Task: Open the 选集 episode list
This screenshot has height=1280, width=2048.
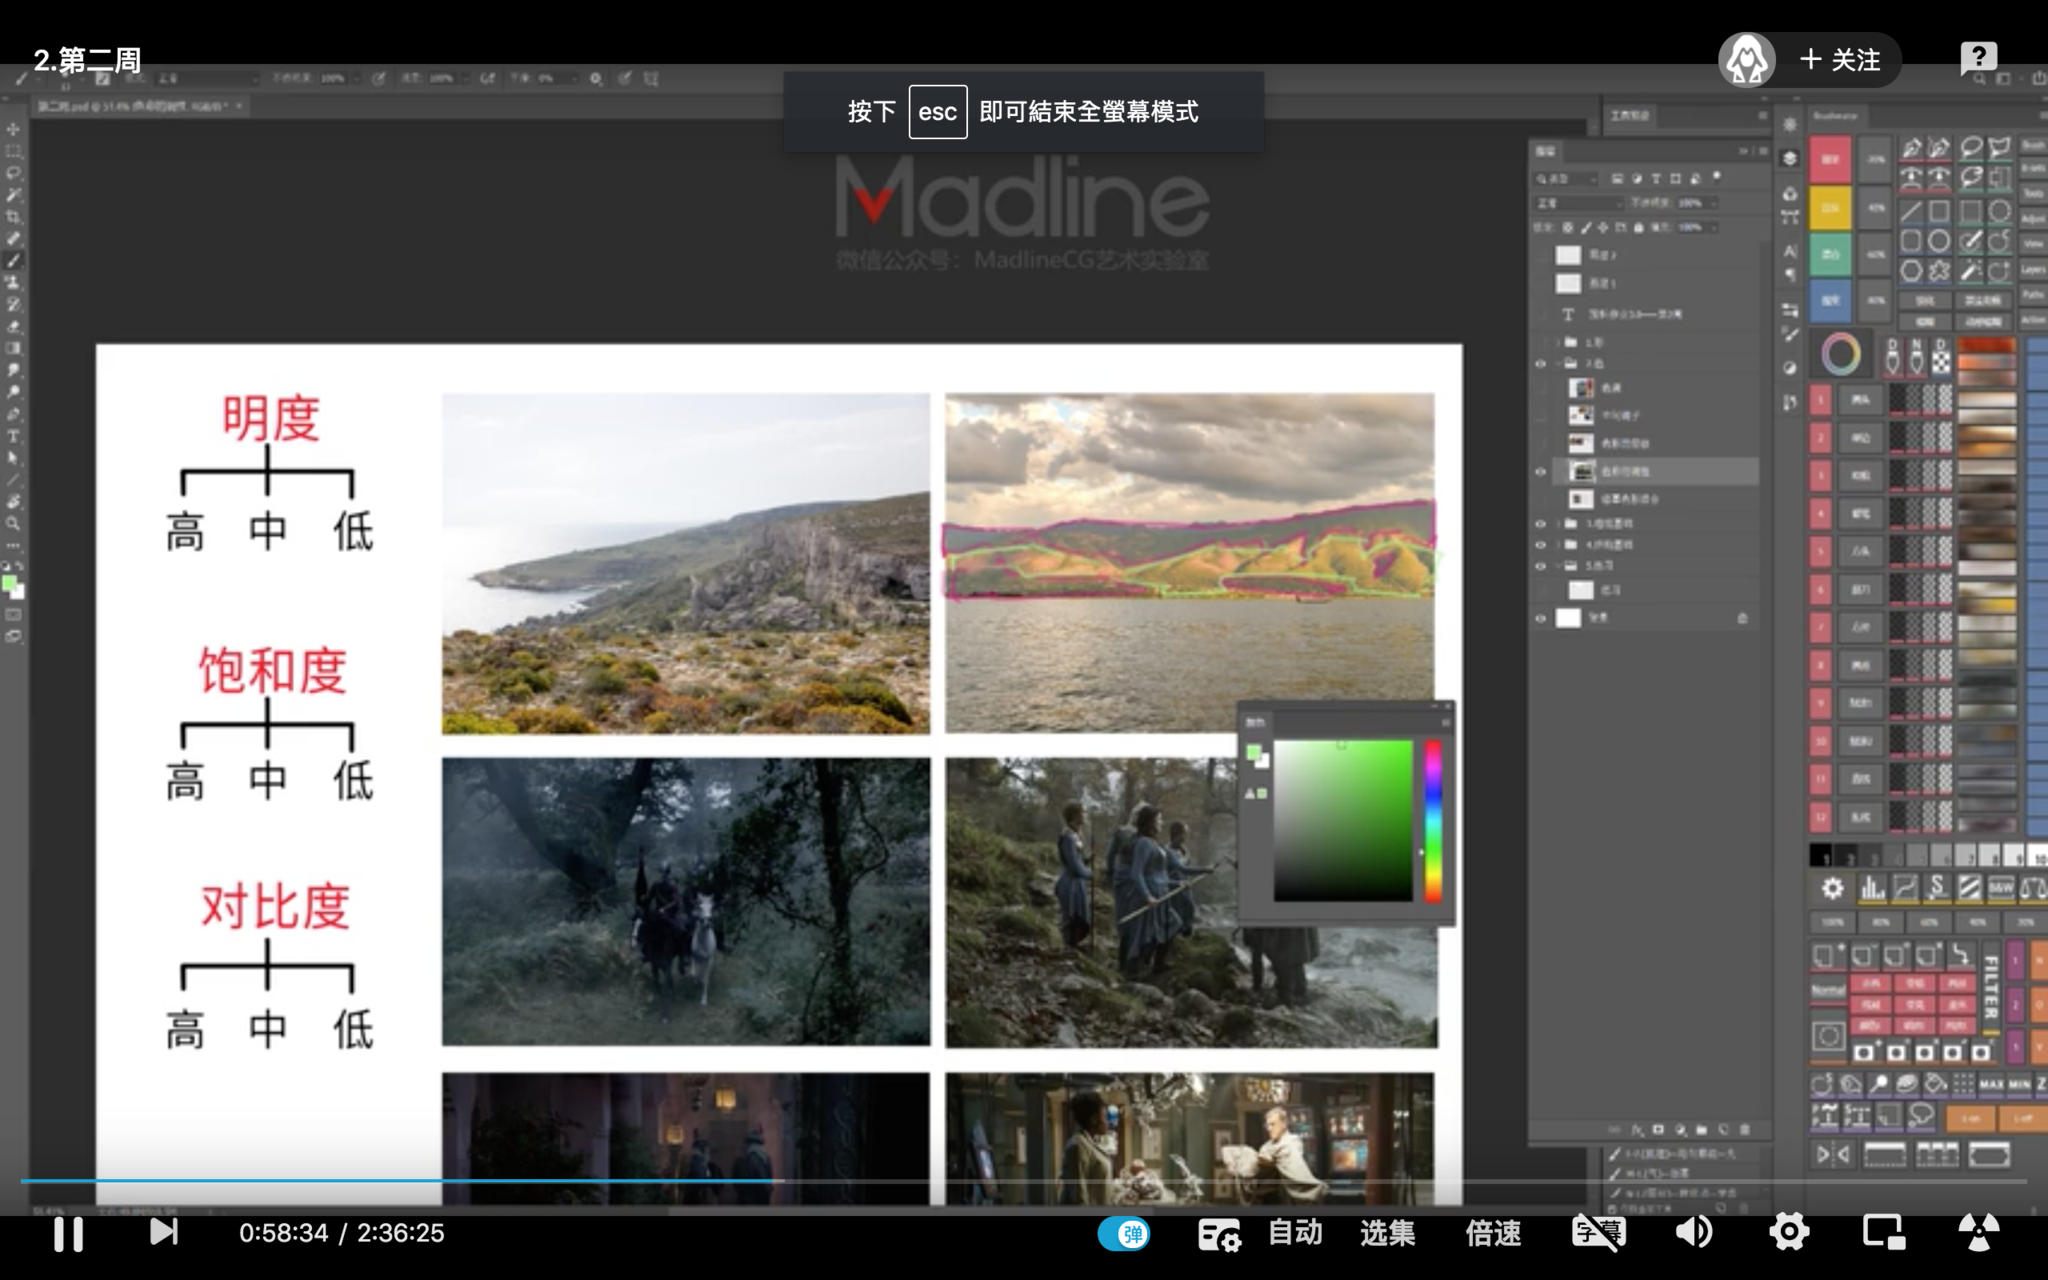Action: click(x=1387, y=1233)
